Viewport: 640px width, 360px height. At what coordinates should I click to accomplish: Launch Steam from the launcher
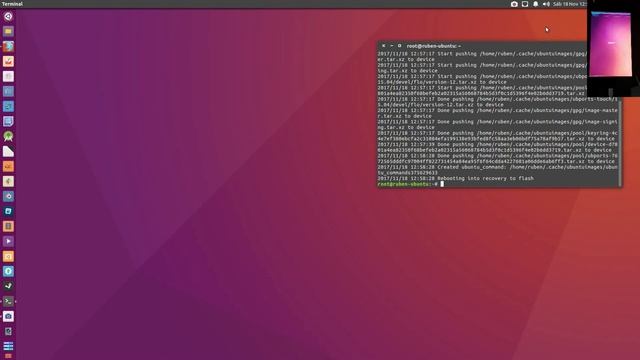[8, 286]
